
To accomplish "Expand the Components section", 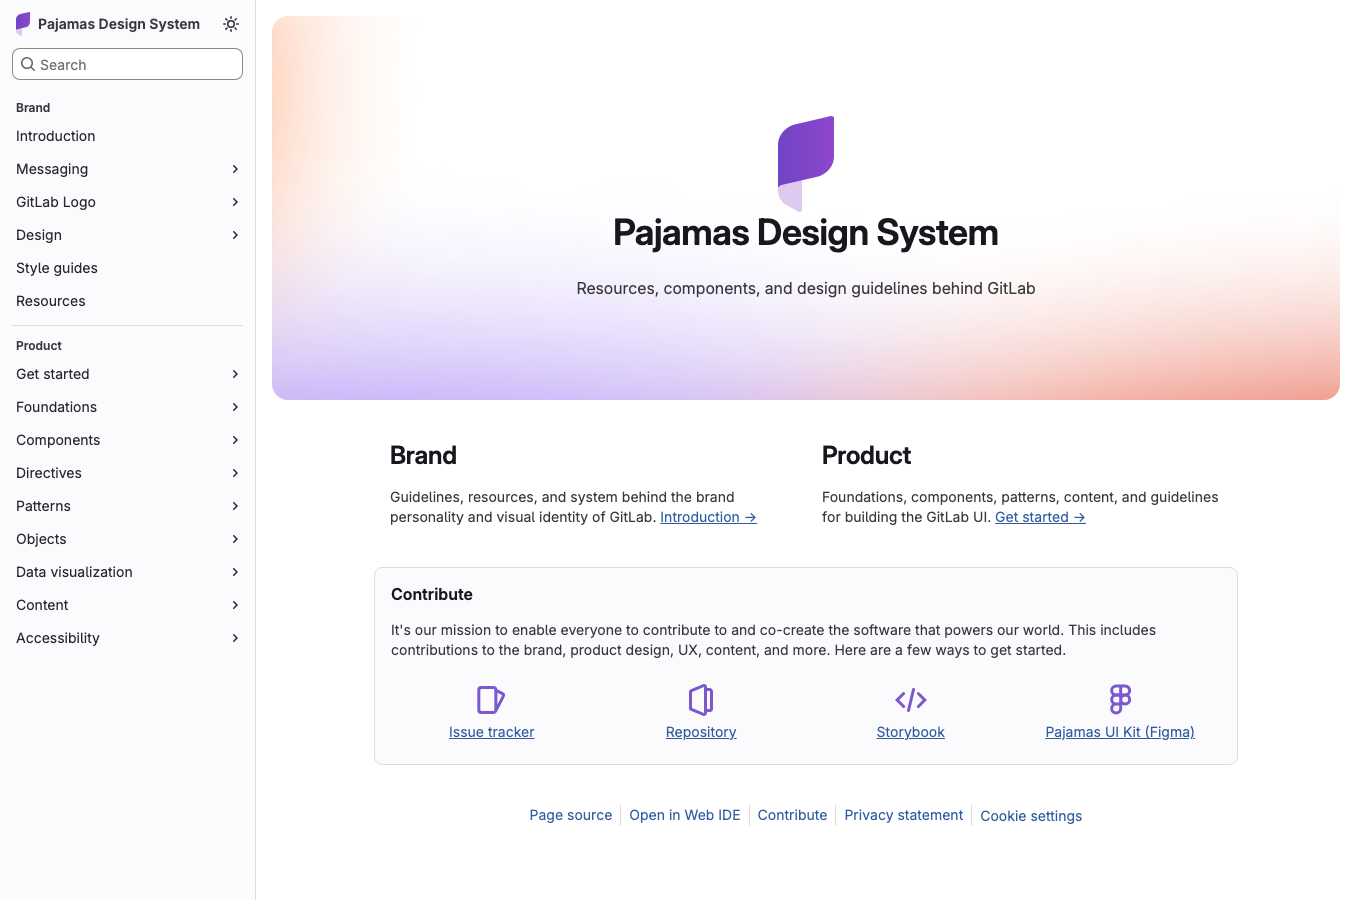I will pyautogui.click(x=235, y=440).
